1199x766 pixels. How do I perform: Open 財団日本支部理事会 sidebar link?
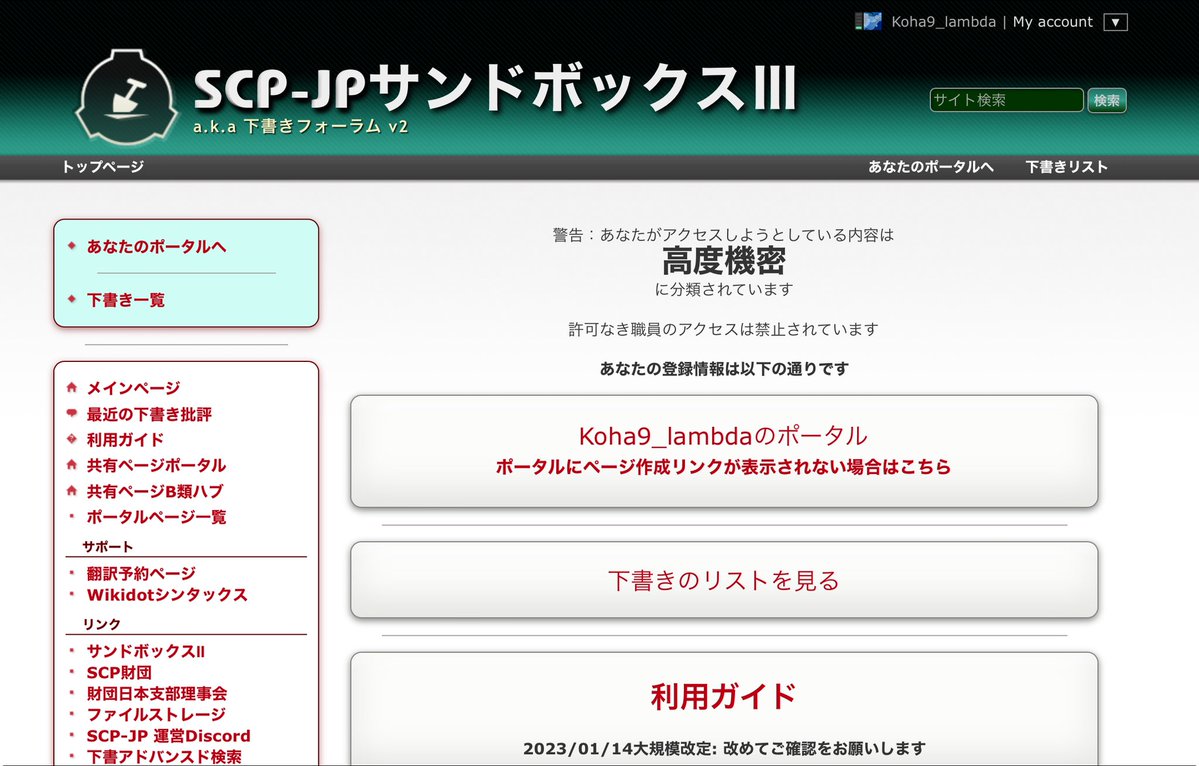[x=157, y=693]
